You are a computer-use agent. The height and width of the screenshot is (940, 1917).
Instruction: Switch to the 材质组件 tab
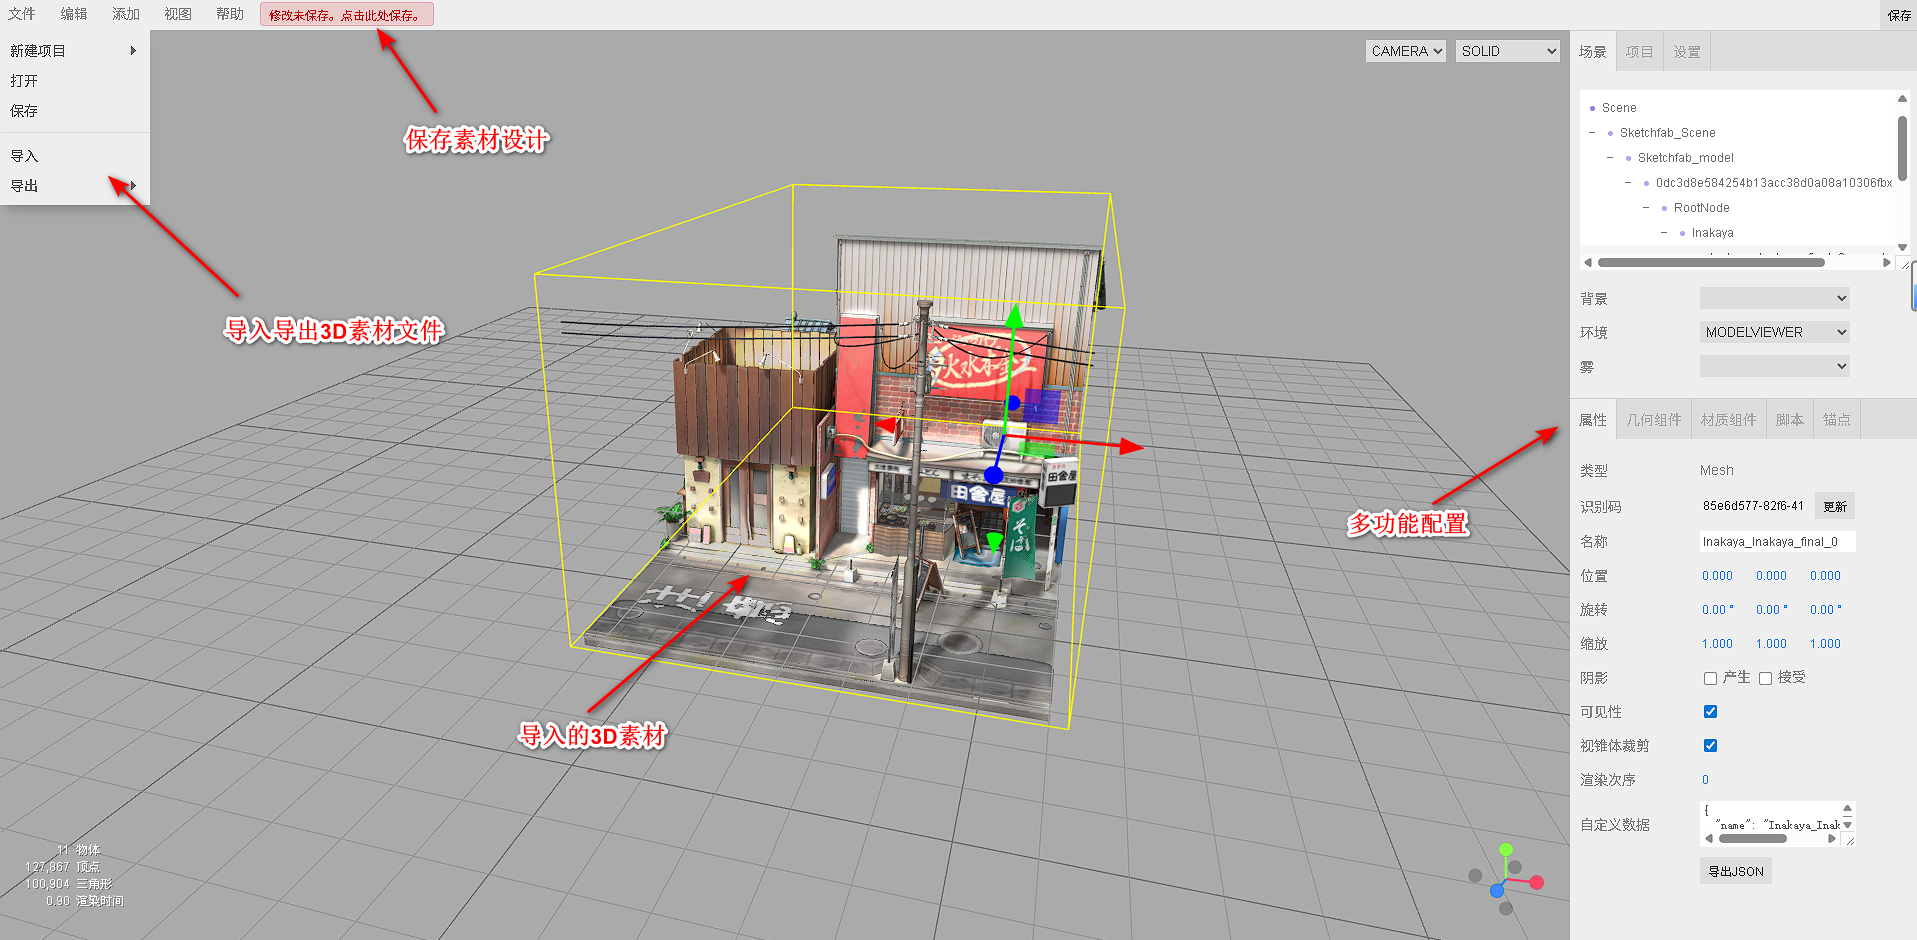coord(1728,420)
